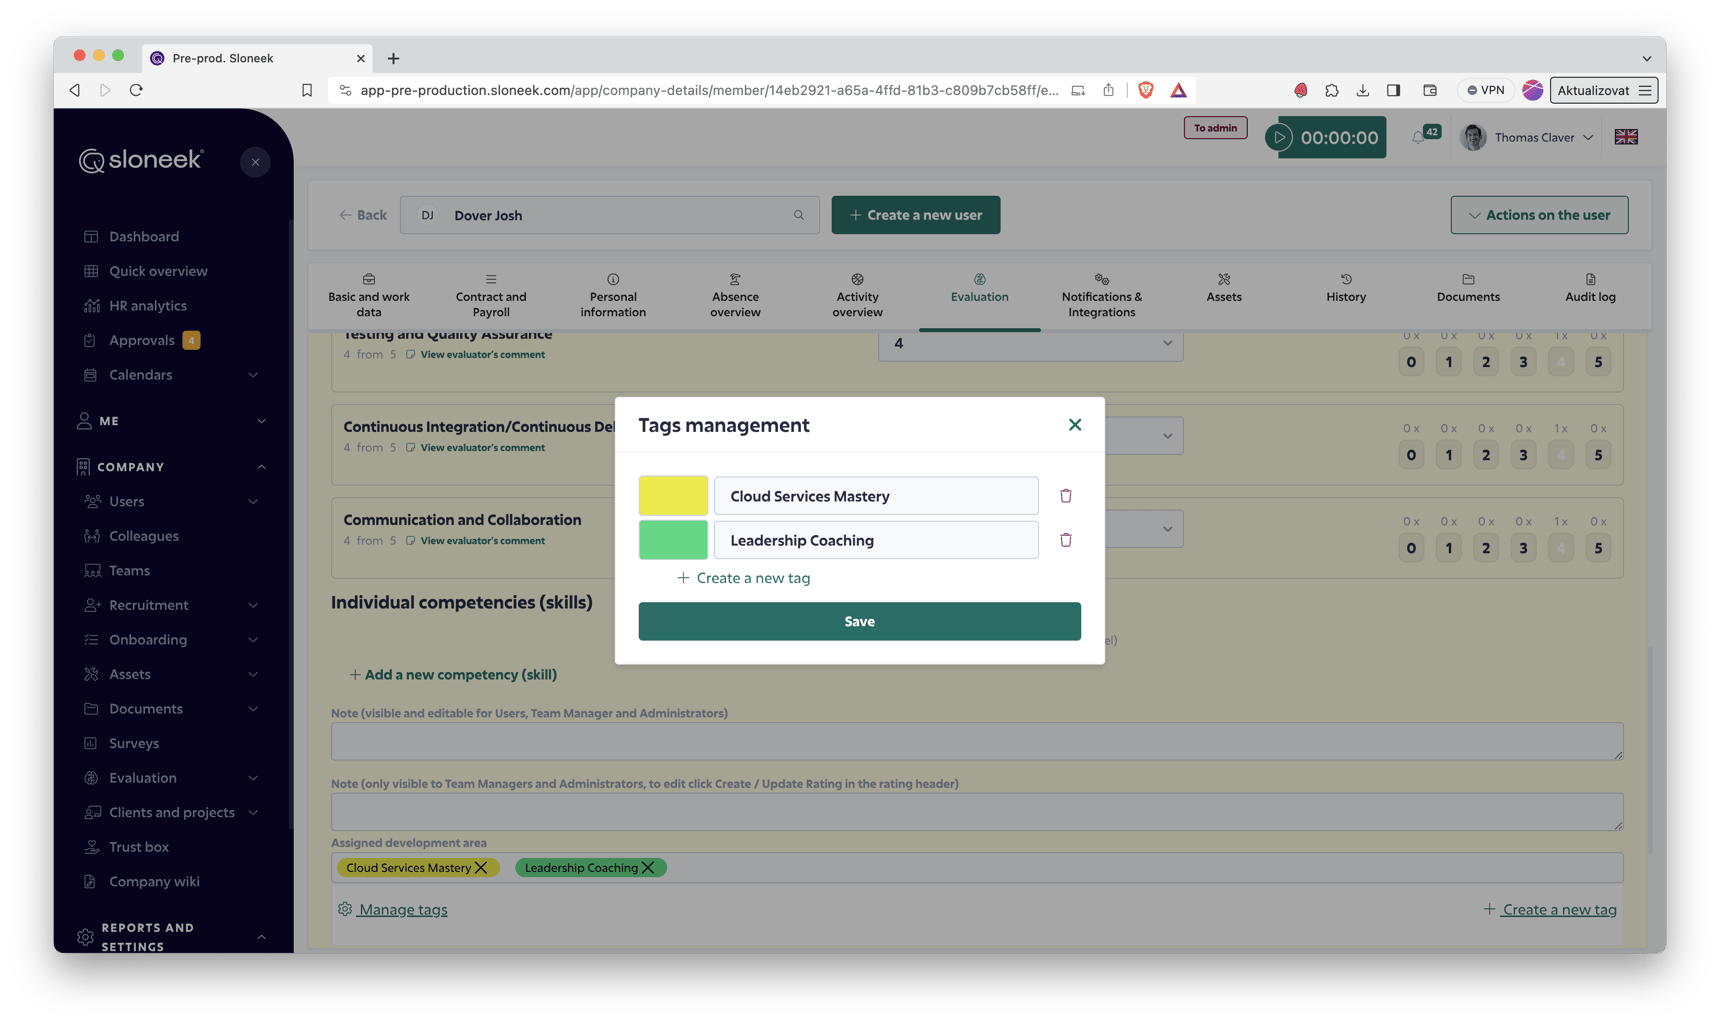
Task: Save the tag changes
Action: 859,621
